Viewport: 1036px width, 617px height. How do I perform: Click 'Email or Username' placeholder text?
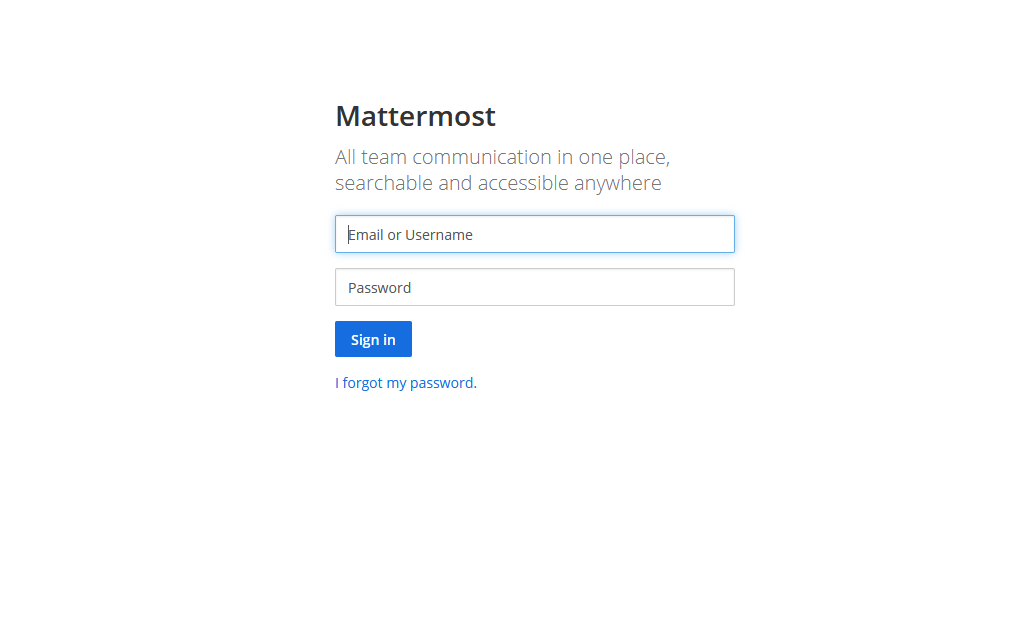[x=410, y=234]
